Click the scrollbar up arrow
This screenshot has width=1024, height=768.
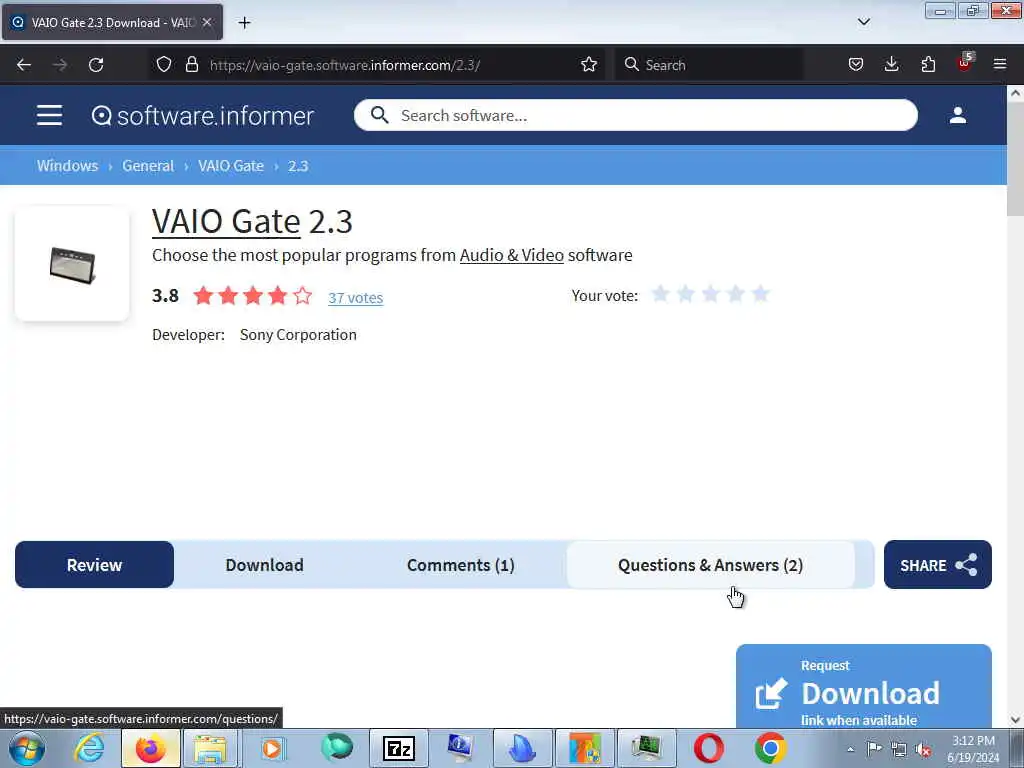point(1015,93)
